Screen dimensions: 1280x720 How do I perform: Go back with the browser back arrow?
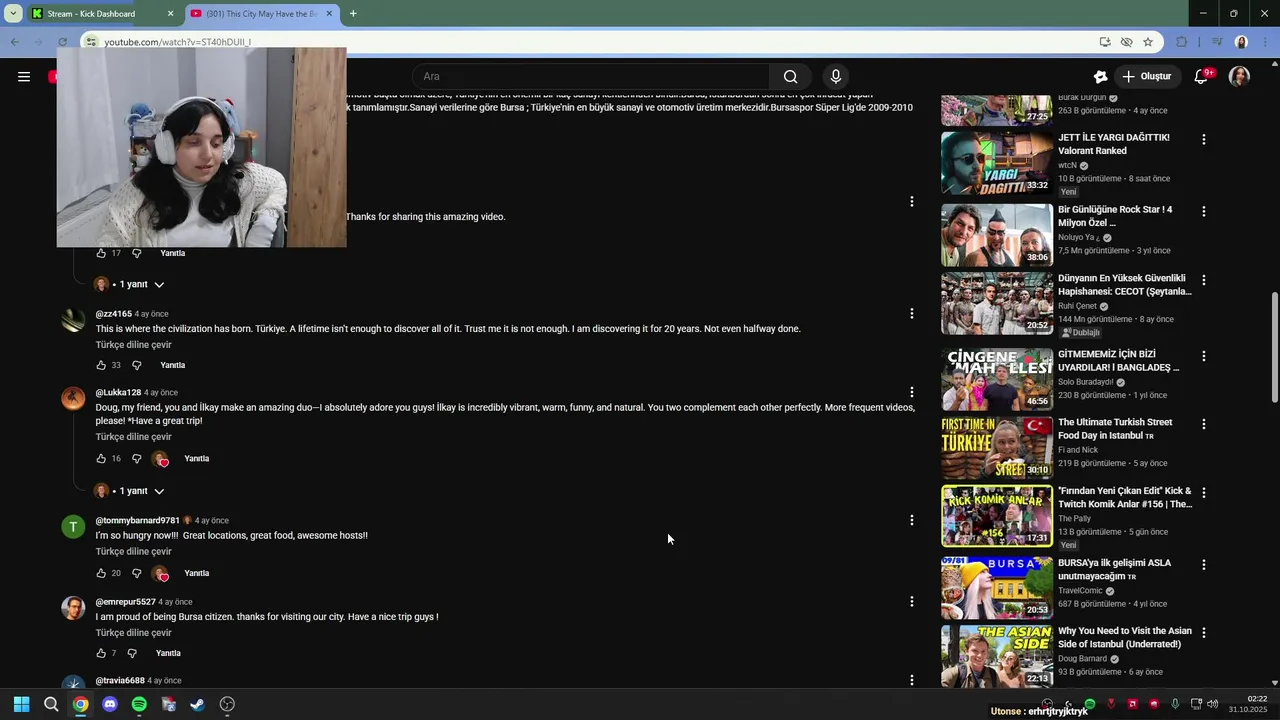(x=15, y=42)
